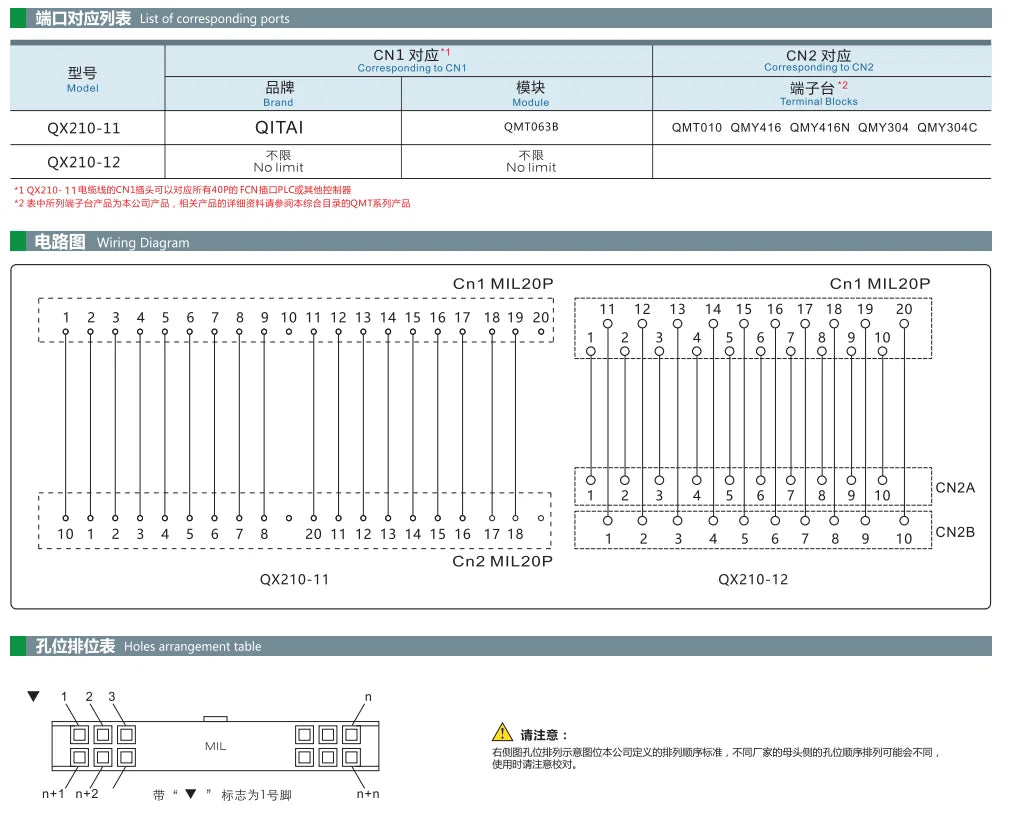Image resolution: width=1009 pixels, height=821 pixels.
Task: Click the '电路图 Wiring Diagram' section heading
Action: [112, 242]
